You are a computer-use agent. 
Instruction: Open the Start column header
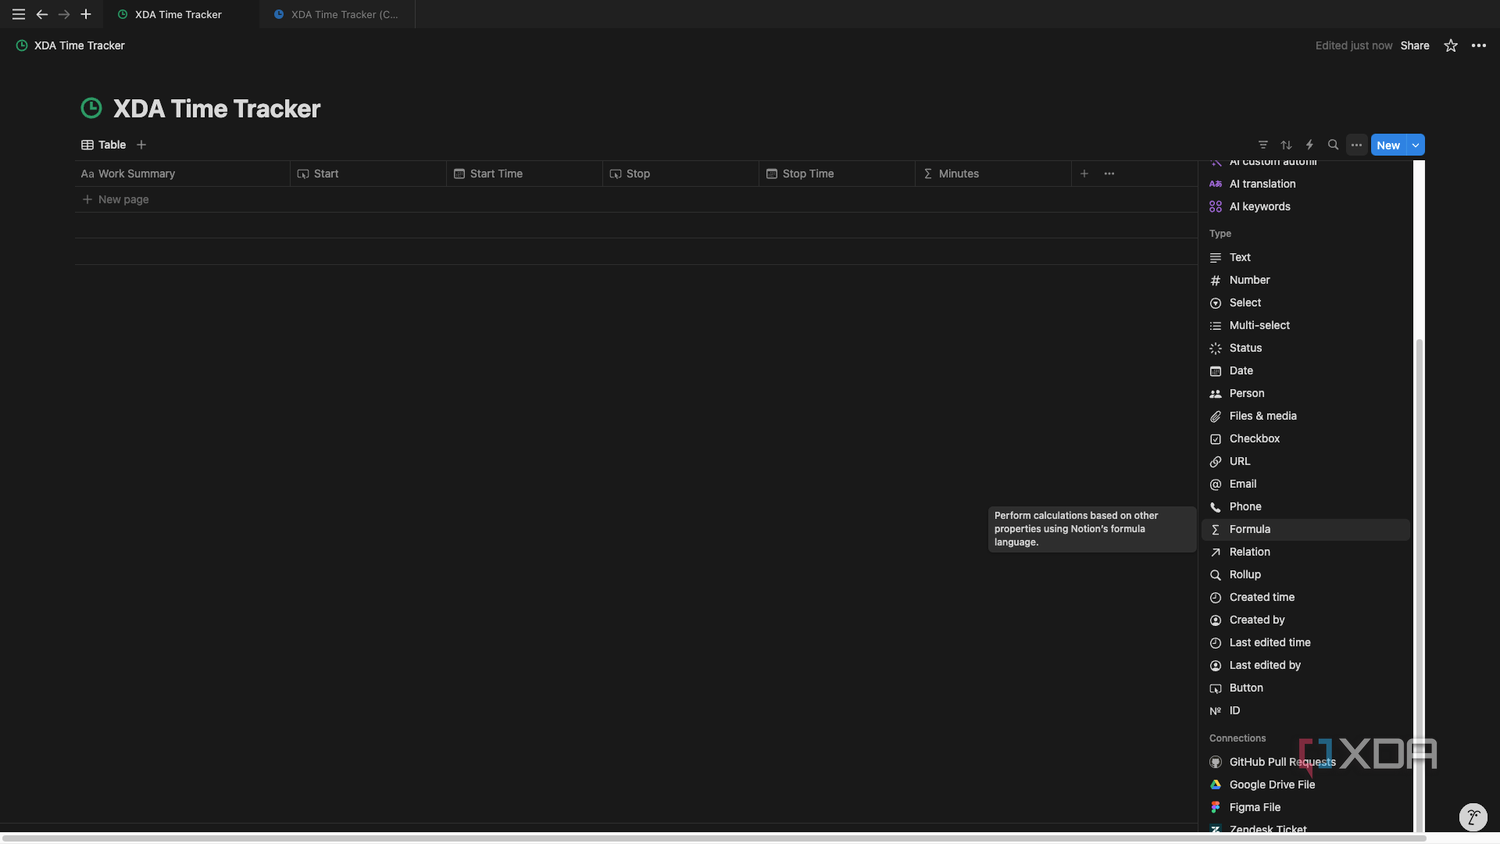(x=368, y=174)
